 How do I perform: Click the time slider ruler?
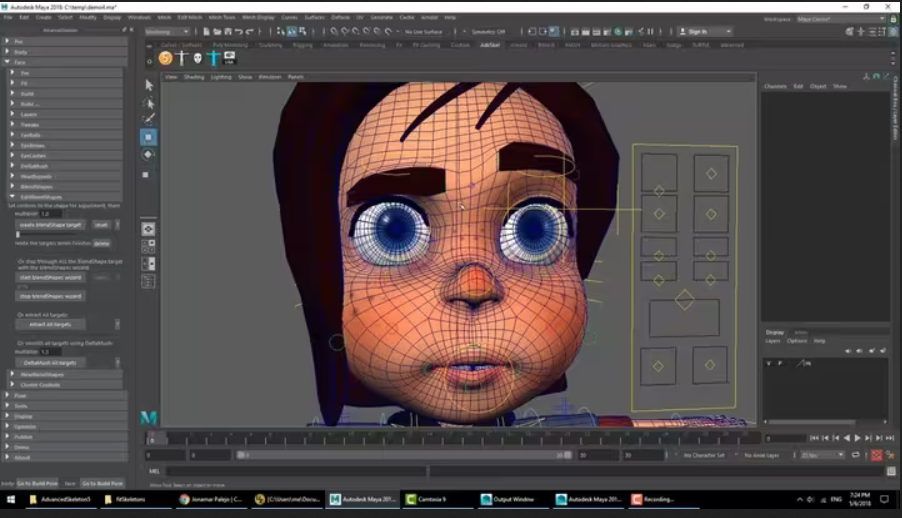[x=453, y=439]
